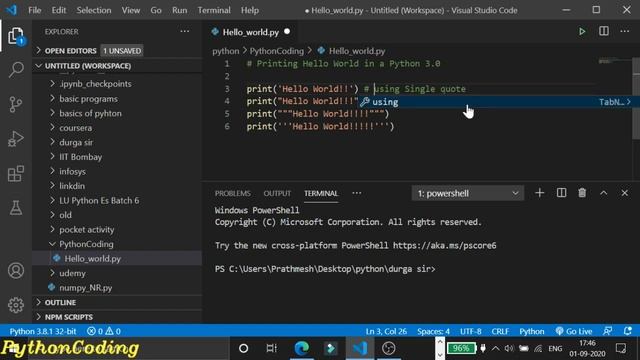This screenshot has width=640, height=360.
Task: Select Python 3.8.1 32-bit interpreter
Action: tap(43, 331)
